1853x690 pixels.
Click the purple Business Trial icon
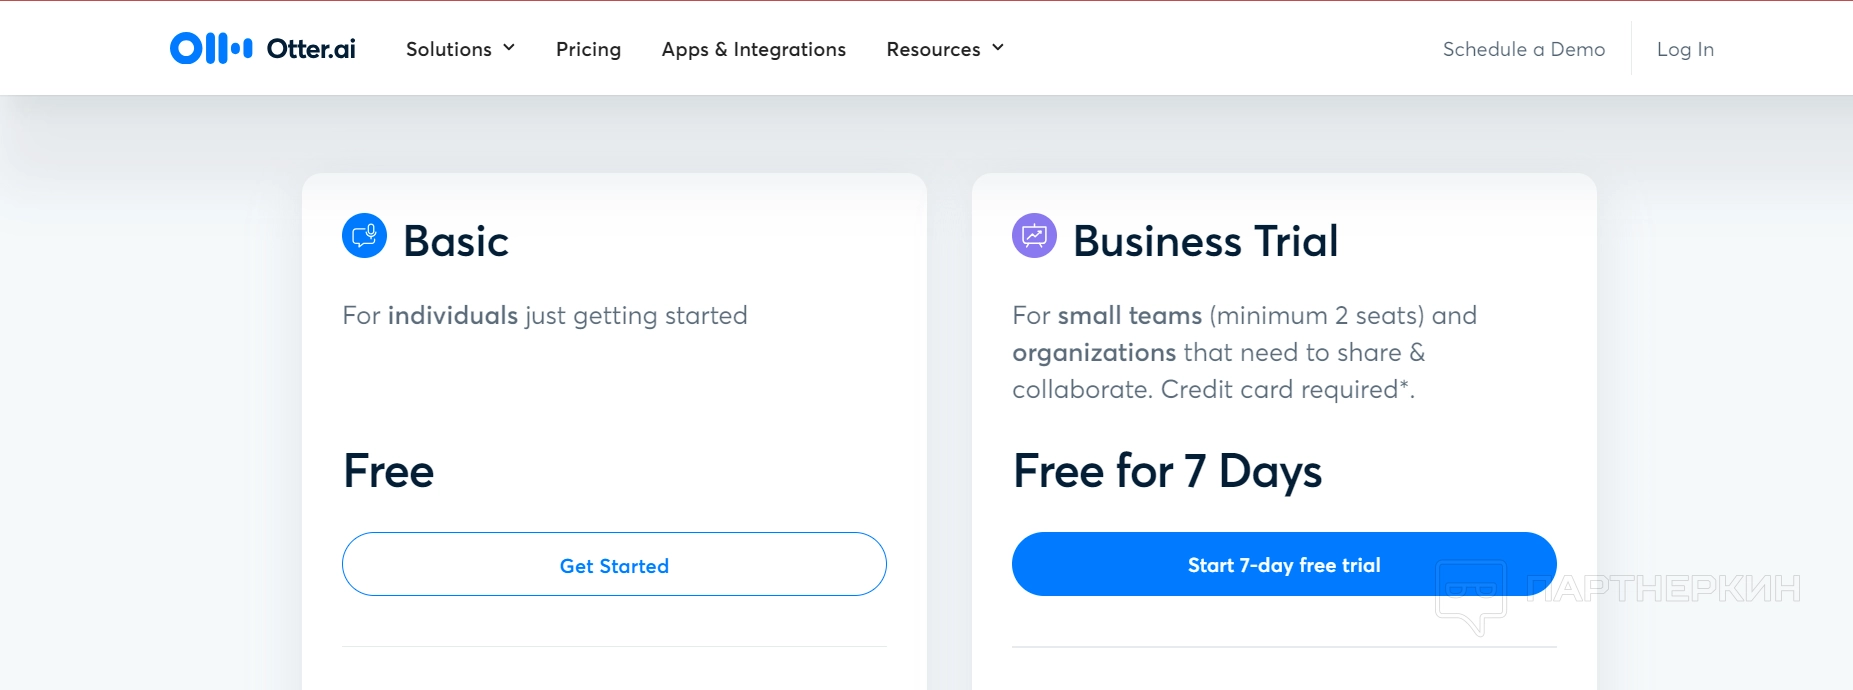click(1034, 236)
